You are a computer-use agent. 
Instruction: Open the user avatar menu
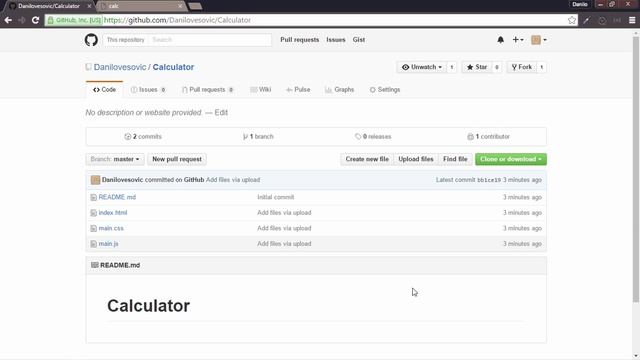click(539, 40)
